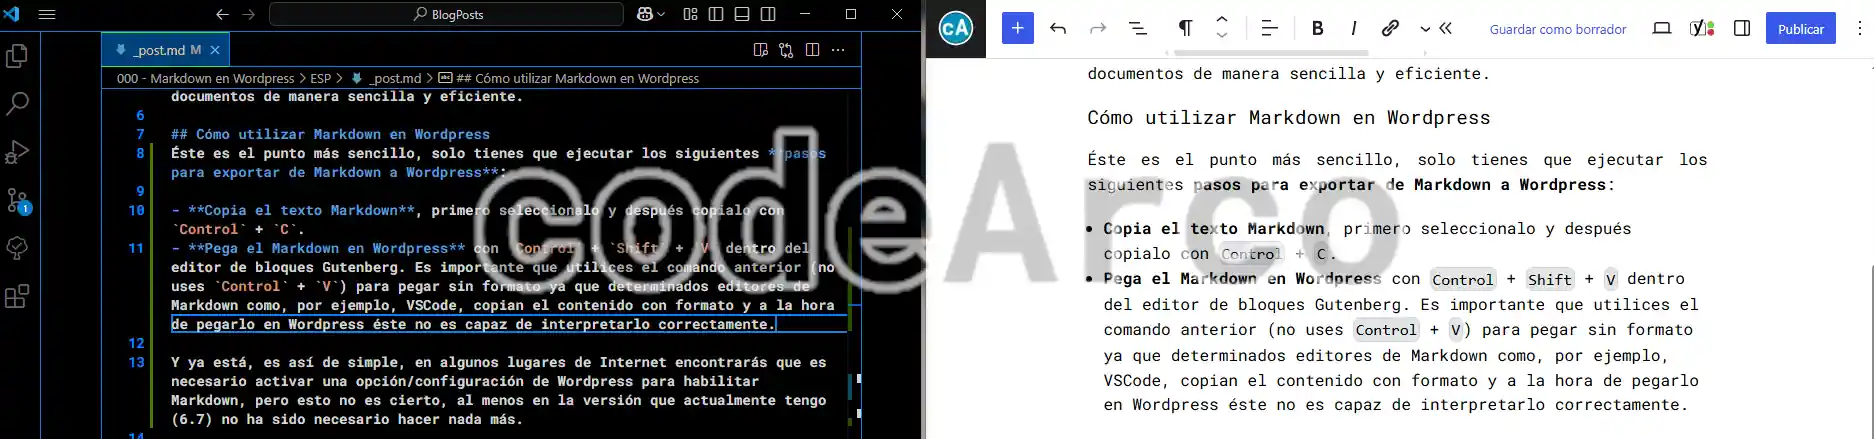This screenshot has height=439, width=1874.
Task: Click line number 13 in the gutter
Action: 136,362
